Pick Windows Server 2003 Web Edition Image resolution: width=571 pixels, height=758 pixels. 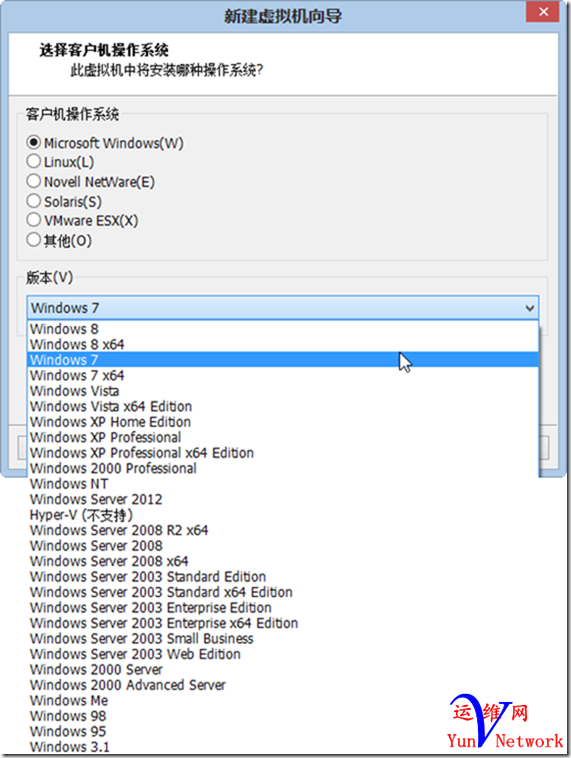point(283,654)
